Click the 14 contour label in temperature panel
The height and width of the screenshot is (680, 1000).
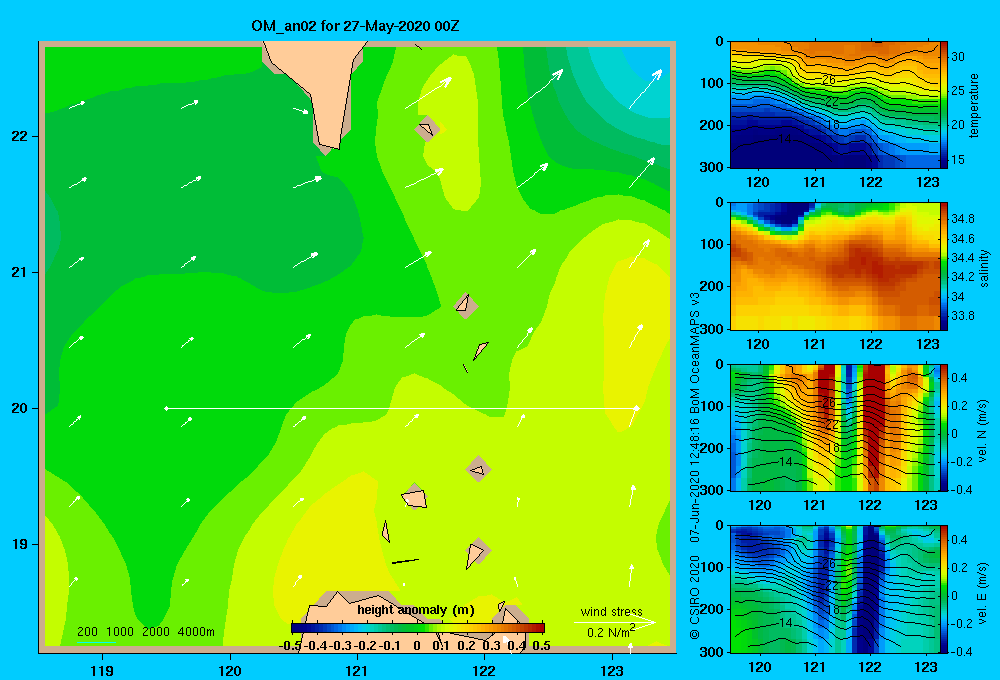785,138
